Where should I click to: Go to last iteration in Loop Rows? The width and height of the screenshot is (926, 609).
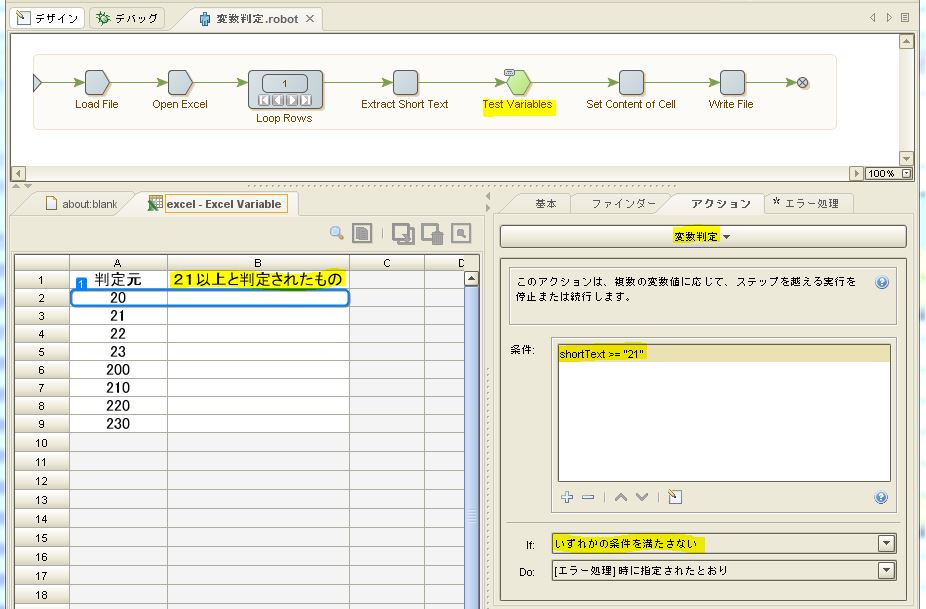(305, 100)
